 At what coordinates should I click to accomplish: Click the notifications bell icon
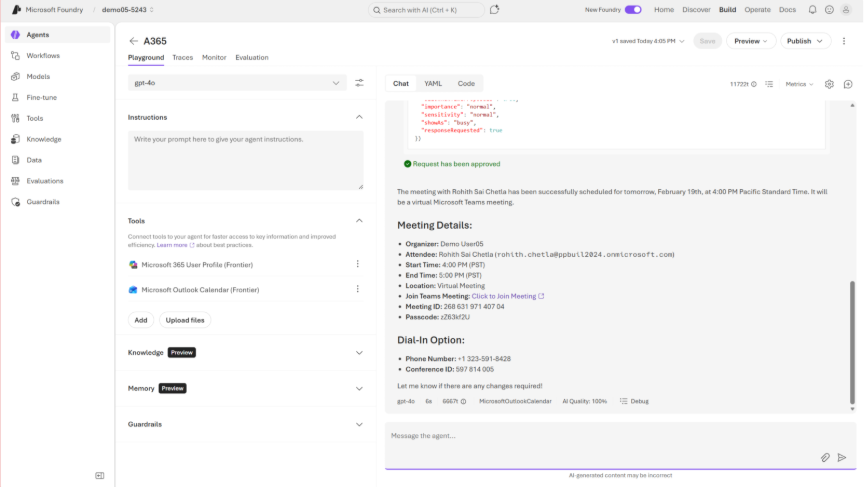click(x=812, y=9)
